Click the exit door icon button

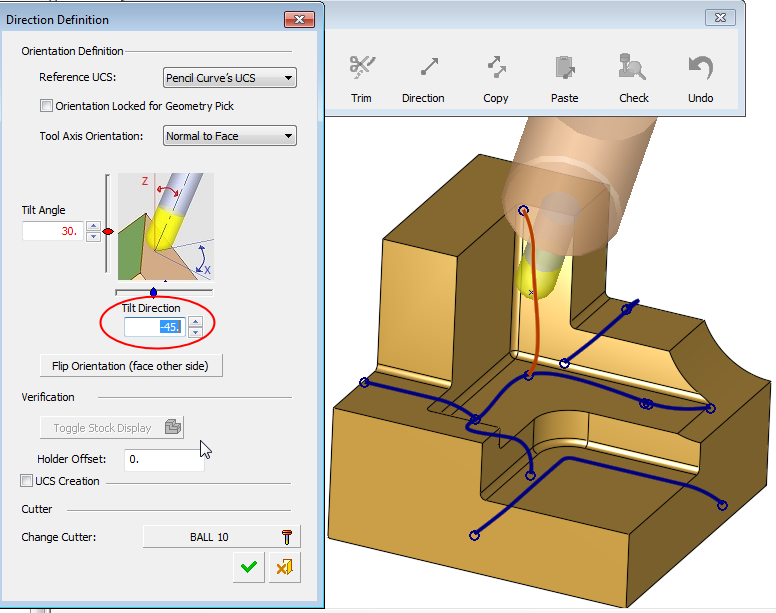(x=285, y=568)
